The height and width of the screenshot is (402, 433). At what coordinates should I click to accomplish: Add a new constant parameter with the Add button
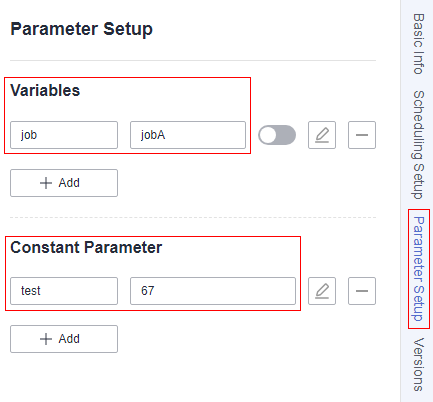click(x=64, y=339)
